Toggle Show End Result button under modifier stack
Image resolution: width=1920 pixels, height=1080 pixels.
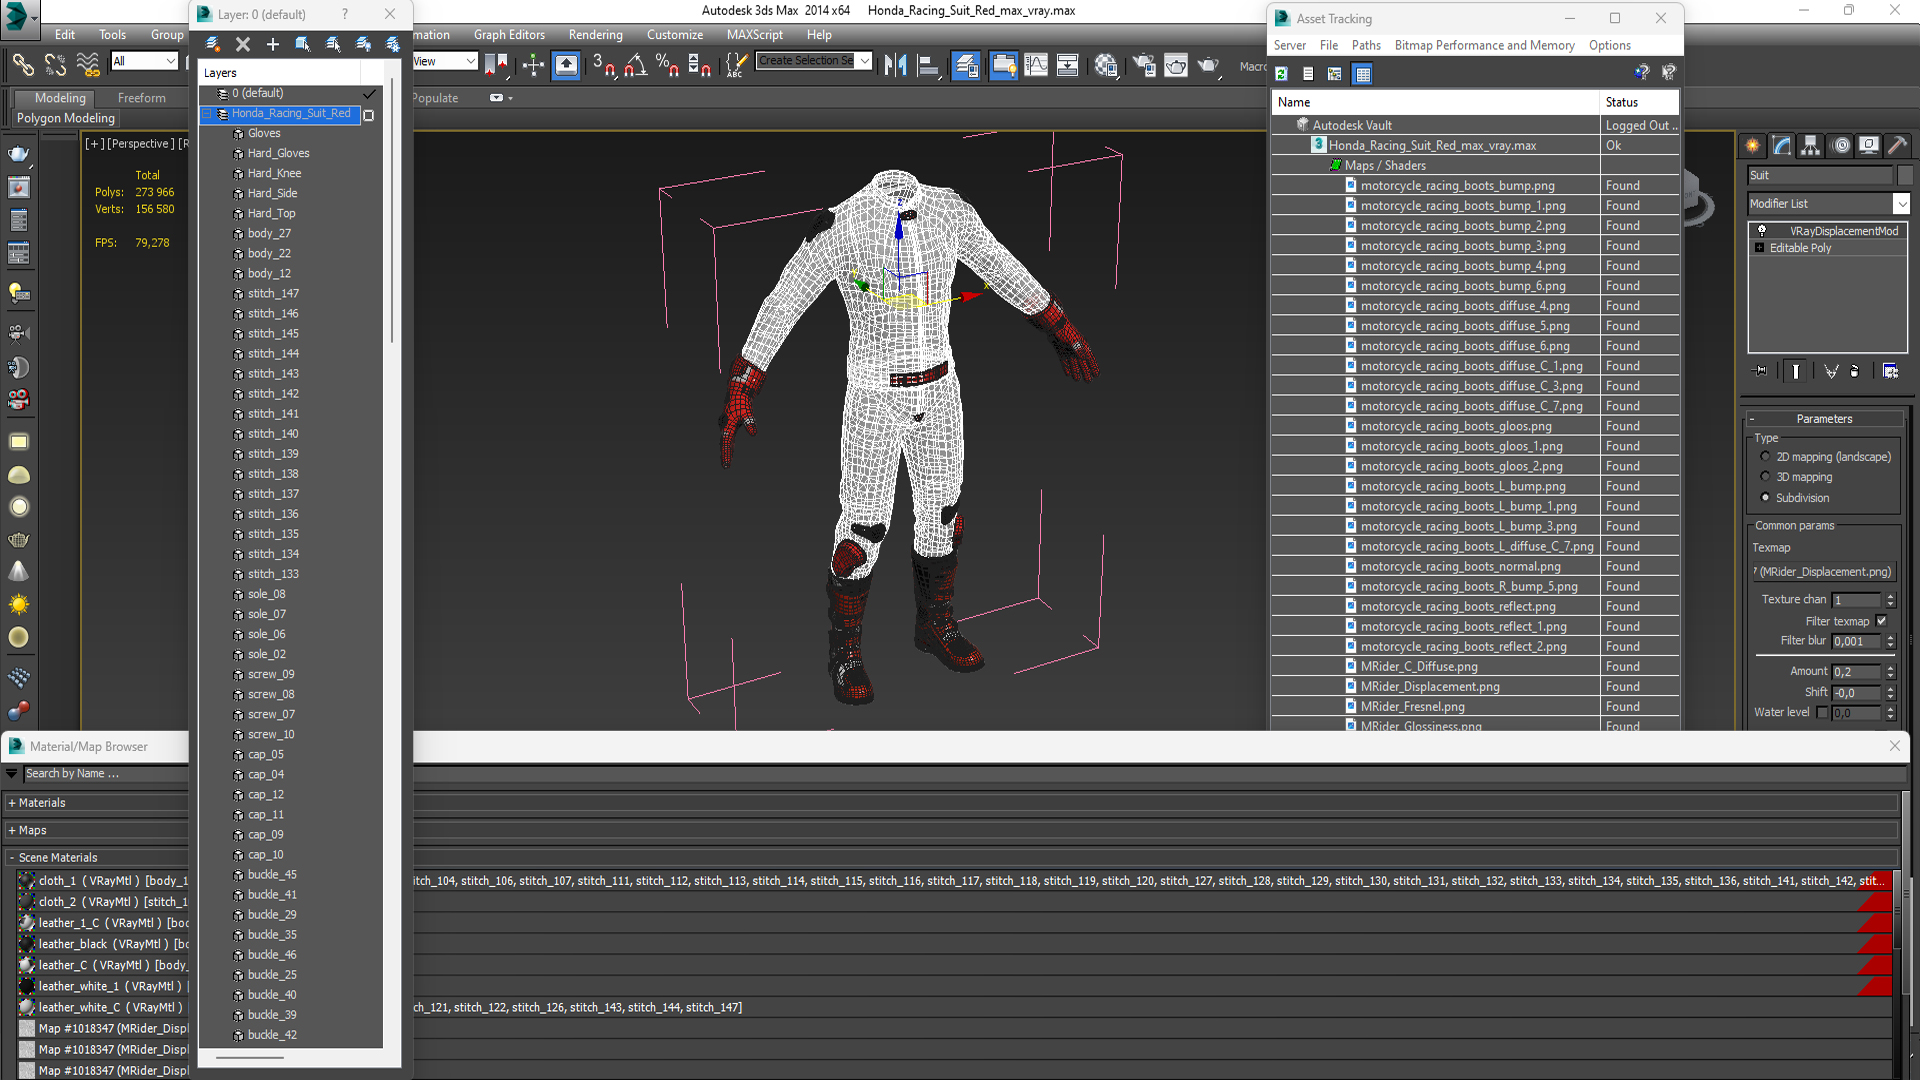point(1796,371)
